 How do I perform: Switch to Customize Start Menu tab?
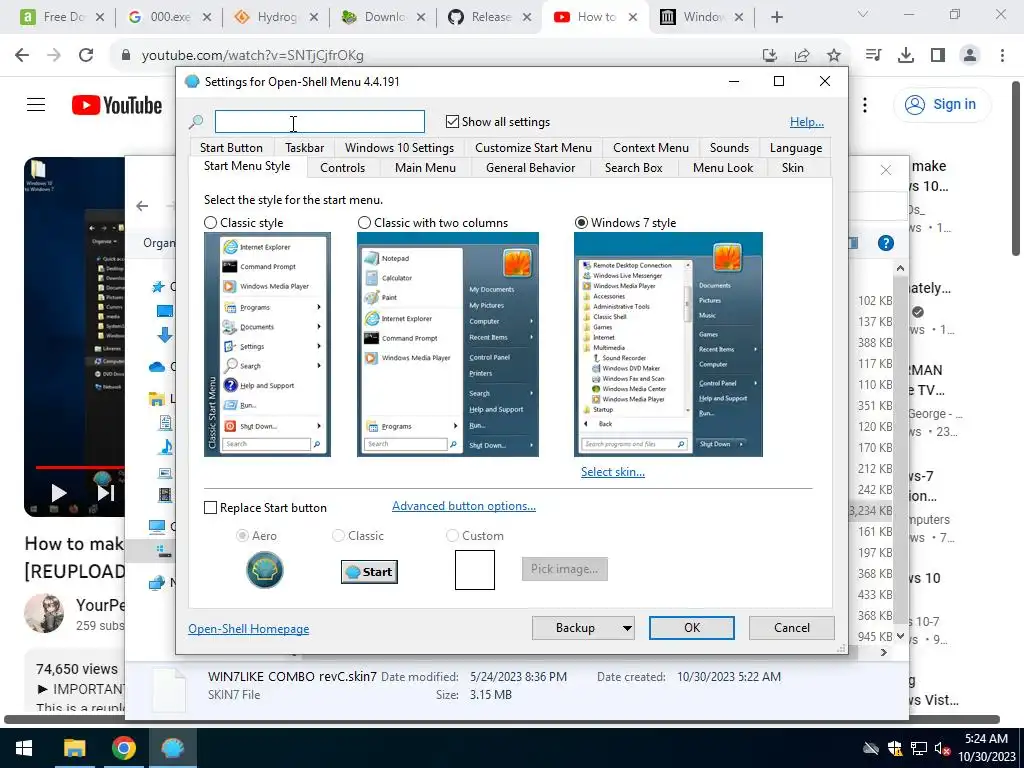click(533, 148)
